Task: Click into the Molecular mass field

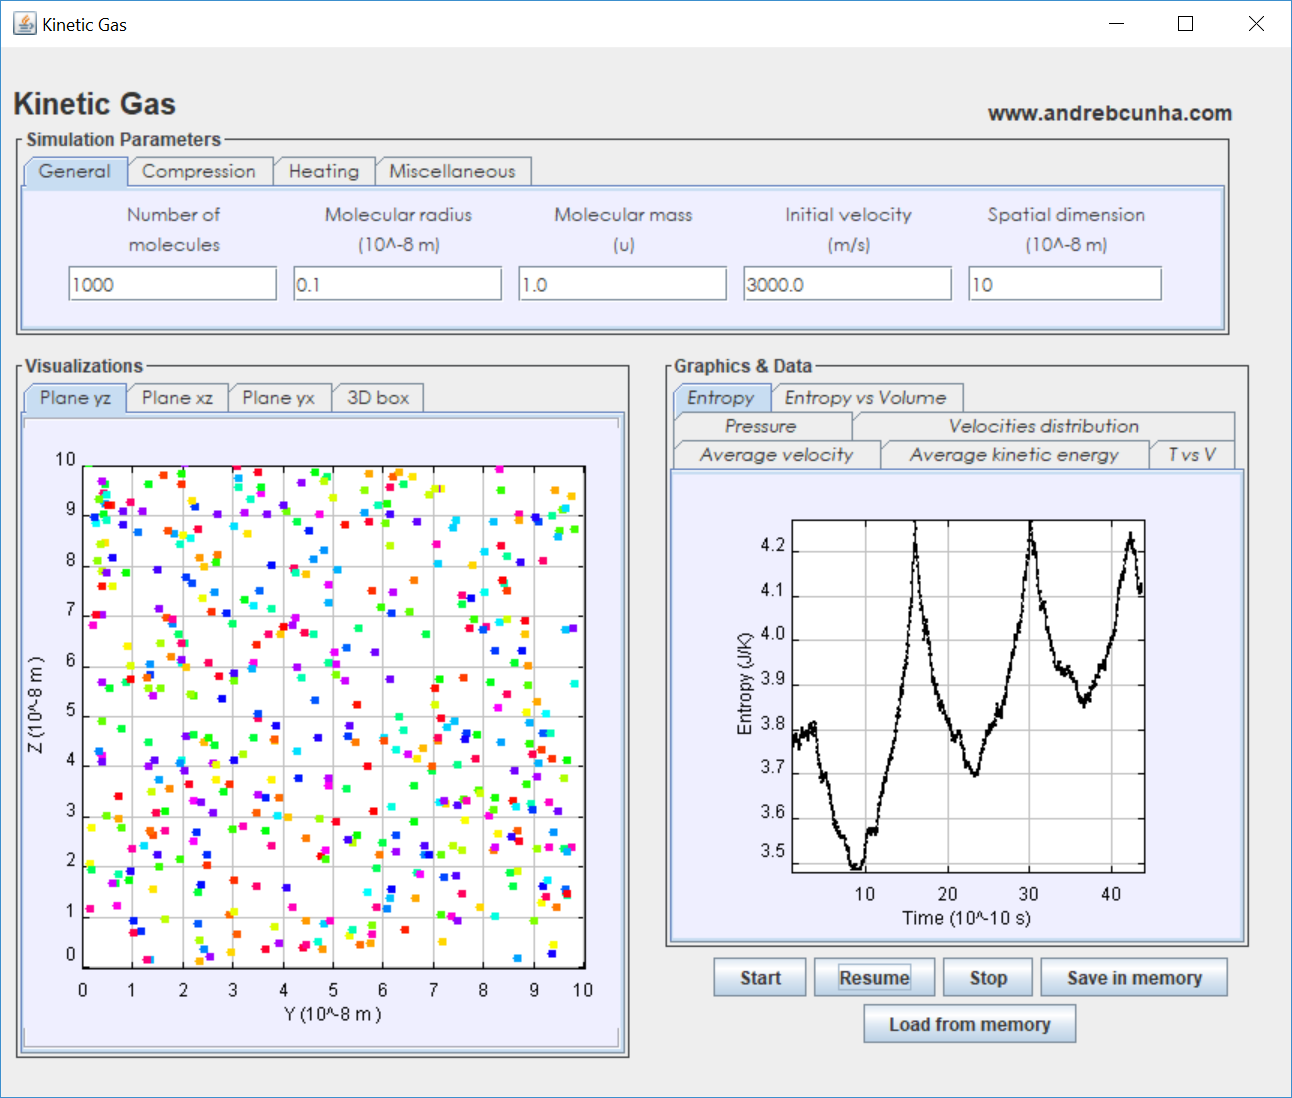Action: (x=622, y=284)
